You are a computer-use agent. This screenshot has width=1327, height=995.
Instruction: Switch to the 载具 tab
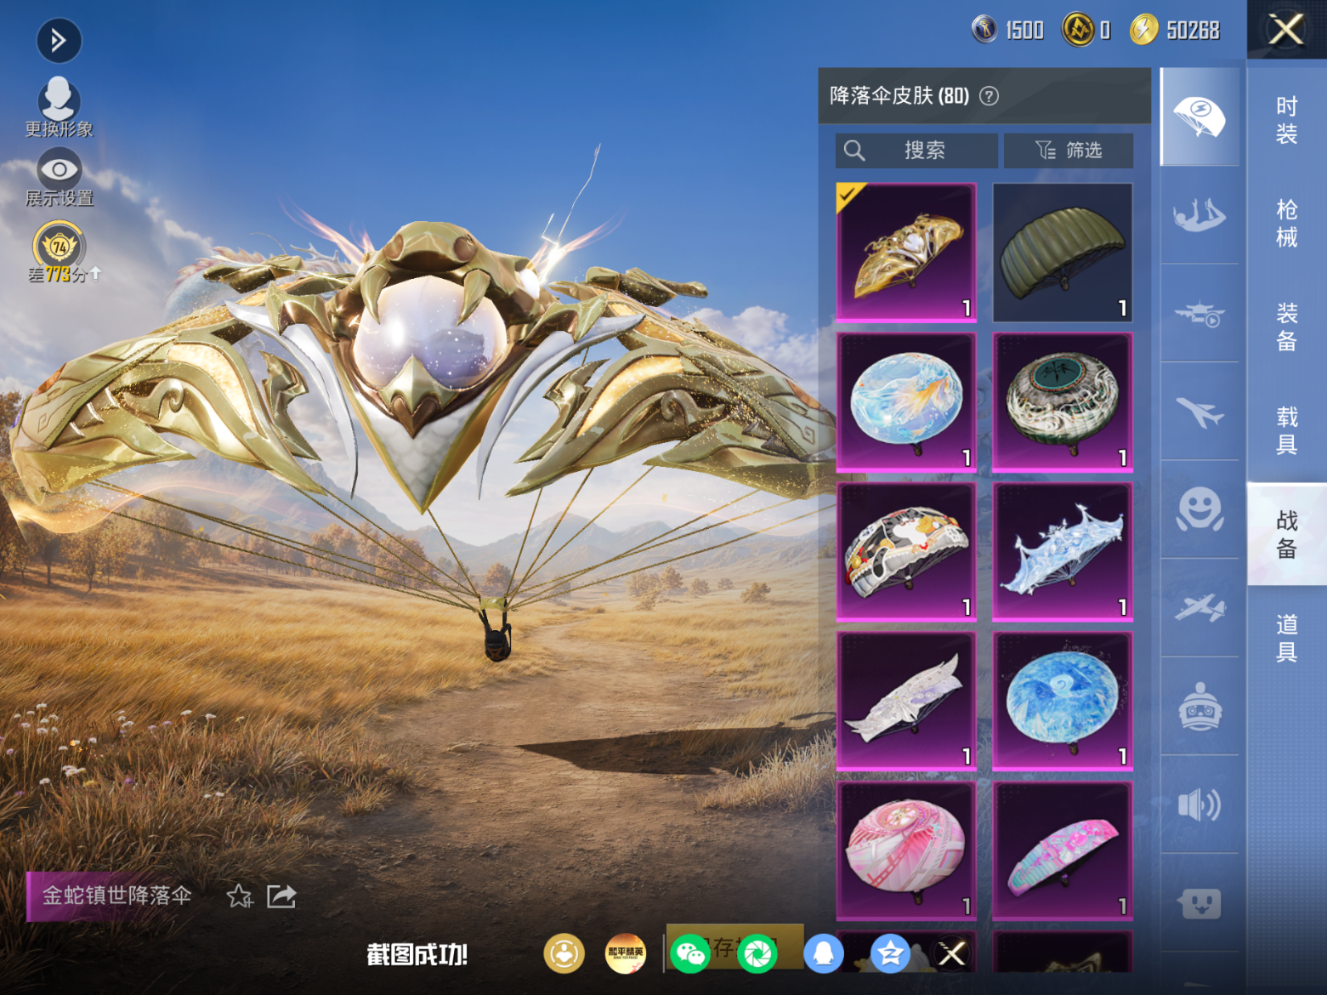click(x=1287, y=431)
